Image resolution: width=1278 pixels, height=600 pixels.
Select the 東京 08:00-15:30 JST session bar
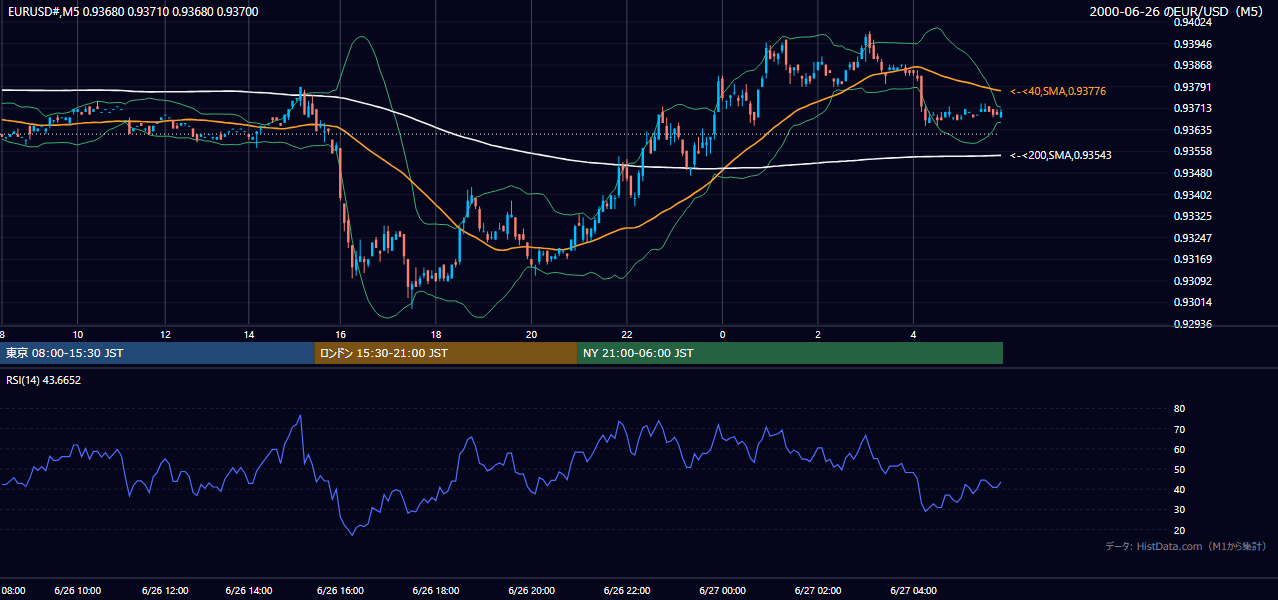pyautogui.click(x=157, y=353)
